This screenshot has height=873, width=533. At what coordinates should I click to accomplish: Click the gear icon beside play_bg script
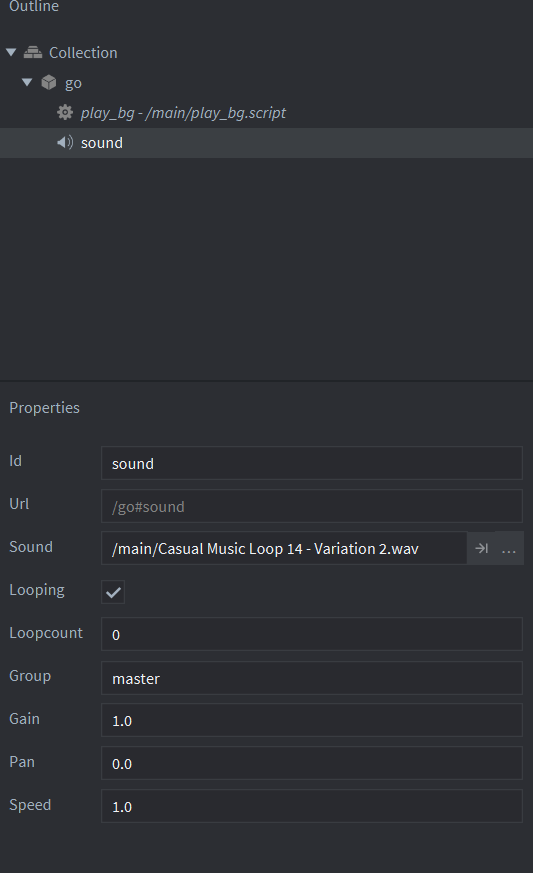65,112
